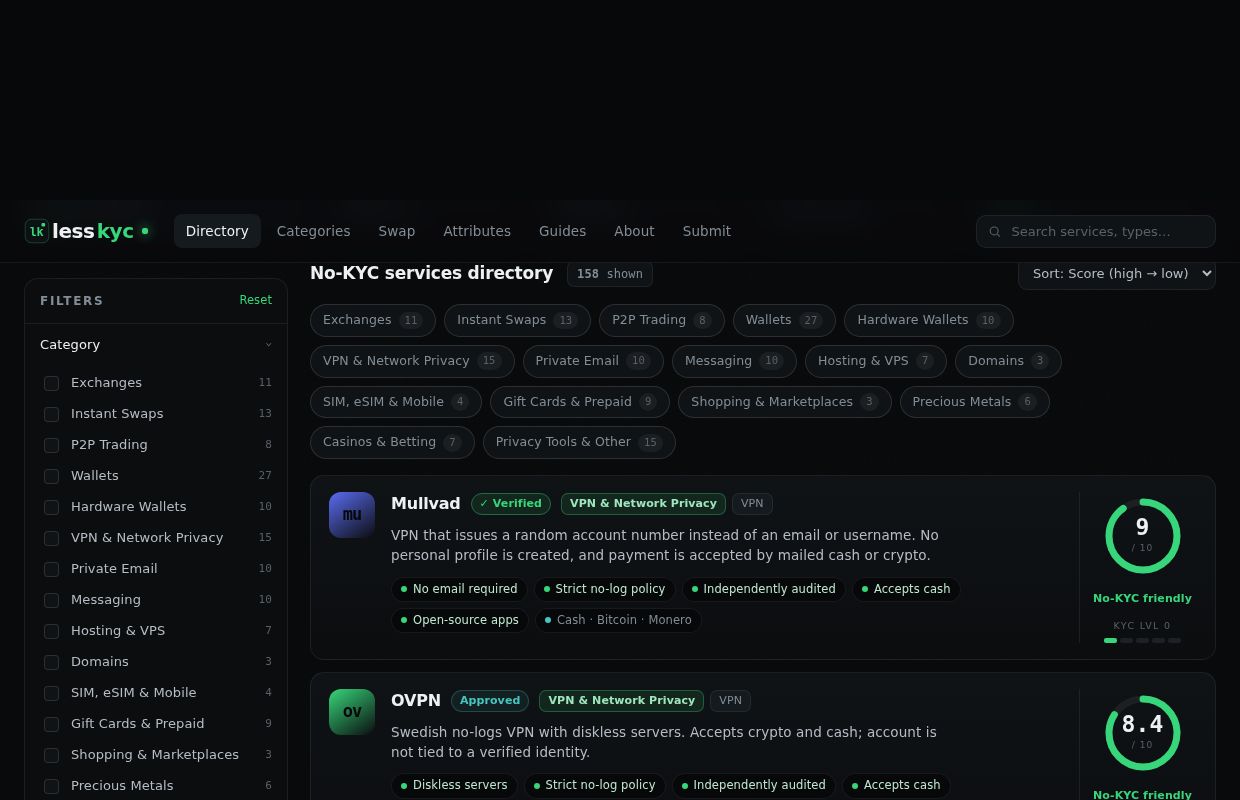Toggle the VPN & Network Privacy checkbox
1240x800 pixels.
[x=51, y=538]
